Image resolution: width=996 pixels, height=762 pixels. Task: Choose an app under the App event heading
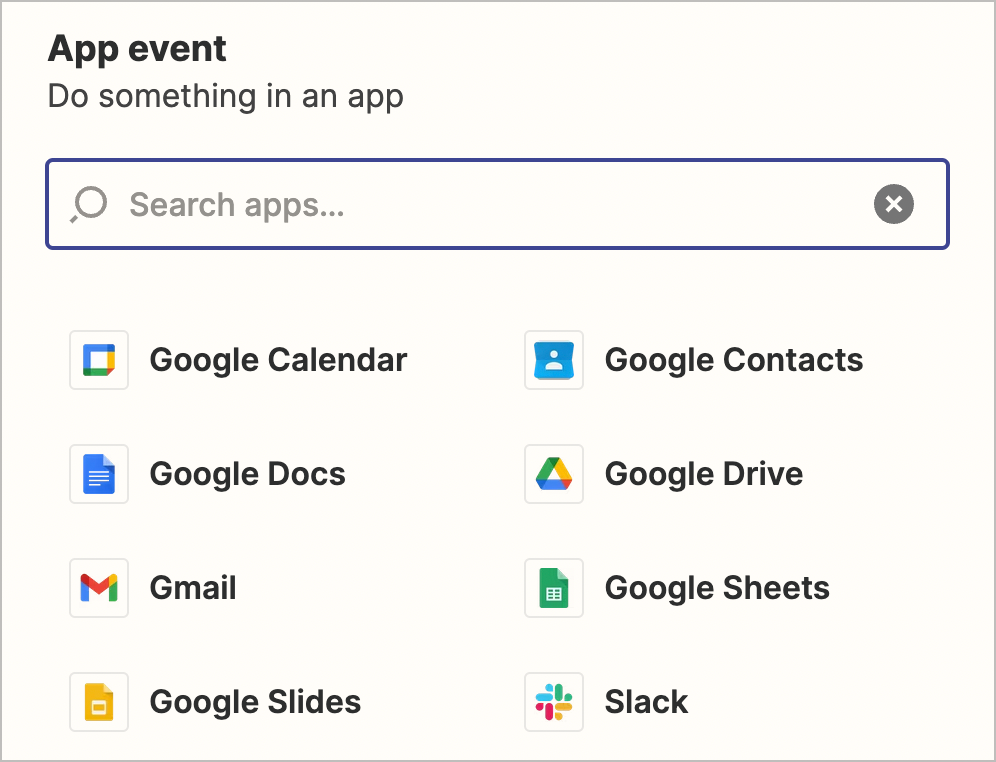pyautogui.click(x=278, y=359)
